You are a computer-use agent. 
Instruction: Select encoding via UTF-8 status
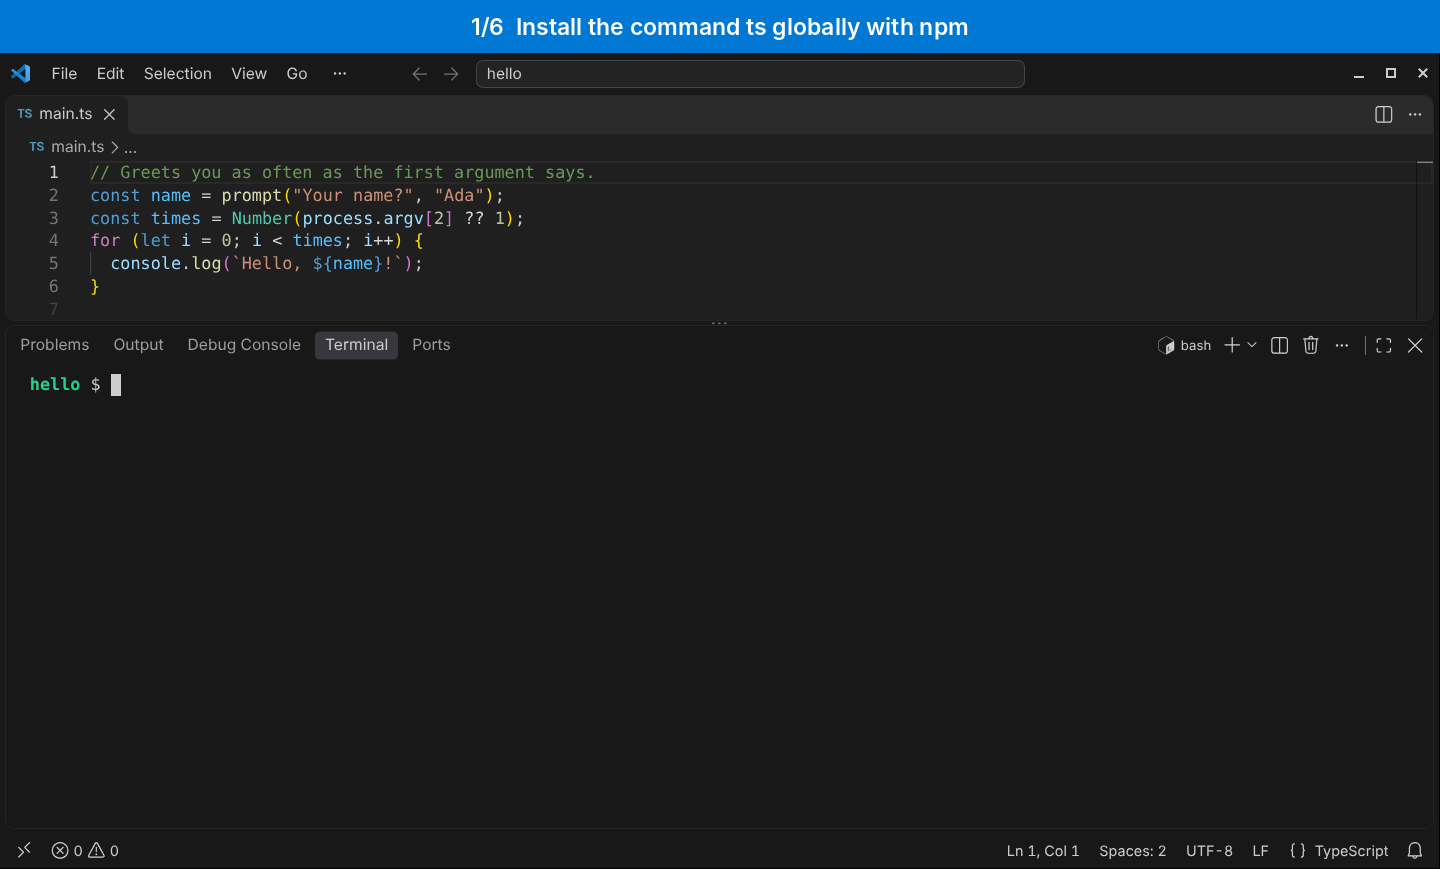tap(1209, 851)
